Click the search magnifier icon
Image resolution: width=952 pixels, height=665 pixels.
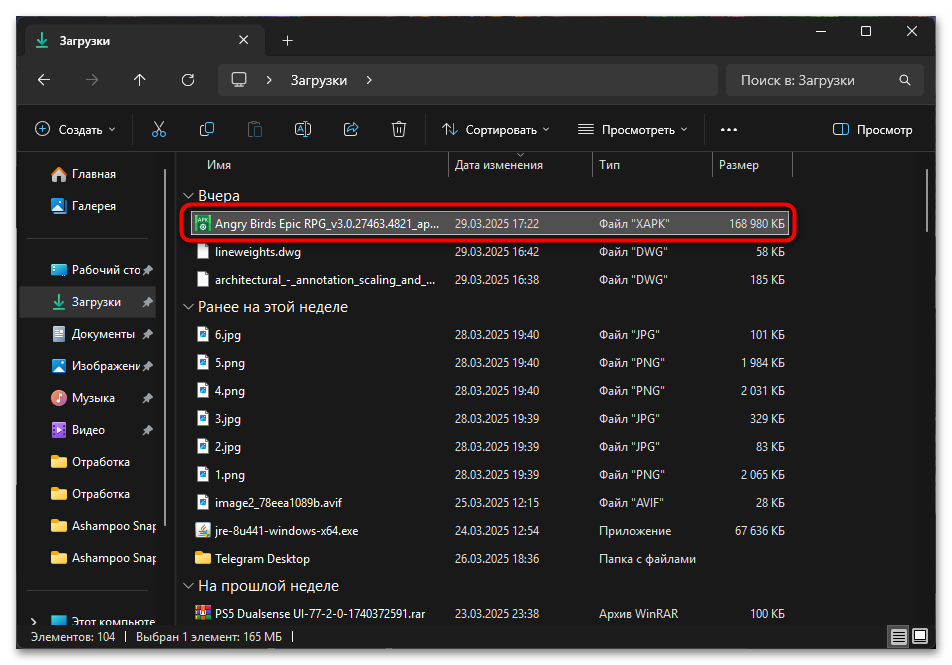pyautogui.click(x=905, y=80)
